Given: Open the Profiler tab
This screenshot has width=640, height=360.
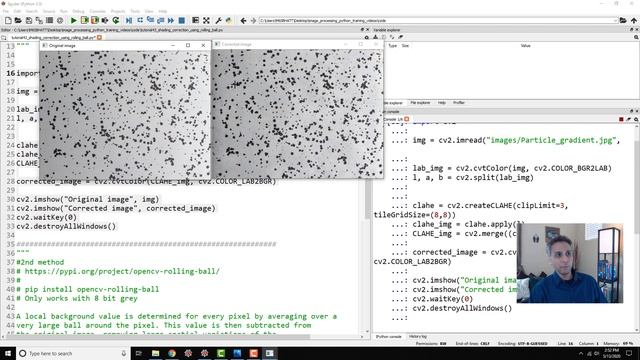Looking at the screenshot, I should point(459,103).
